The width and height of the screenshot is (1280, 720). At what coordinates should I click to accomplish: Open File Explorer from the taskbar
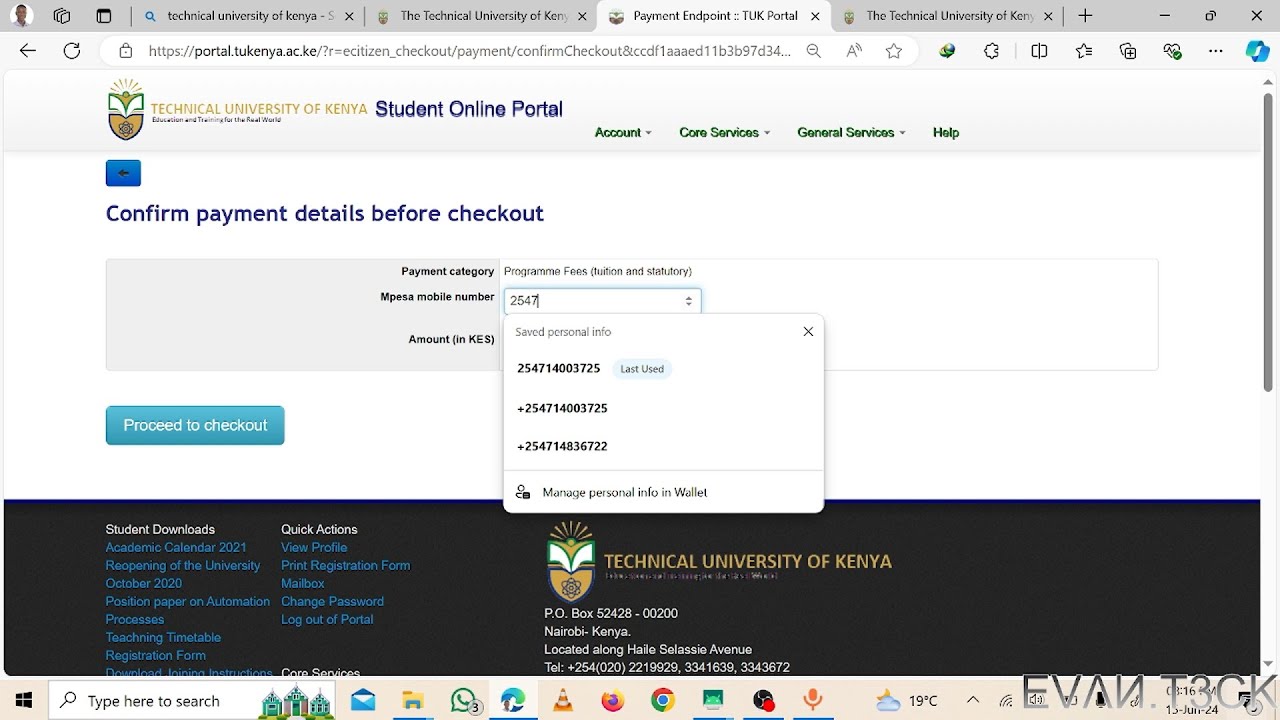click(413, 701)
